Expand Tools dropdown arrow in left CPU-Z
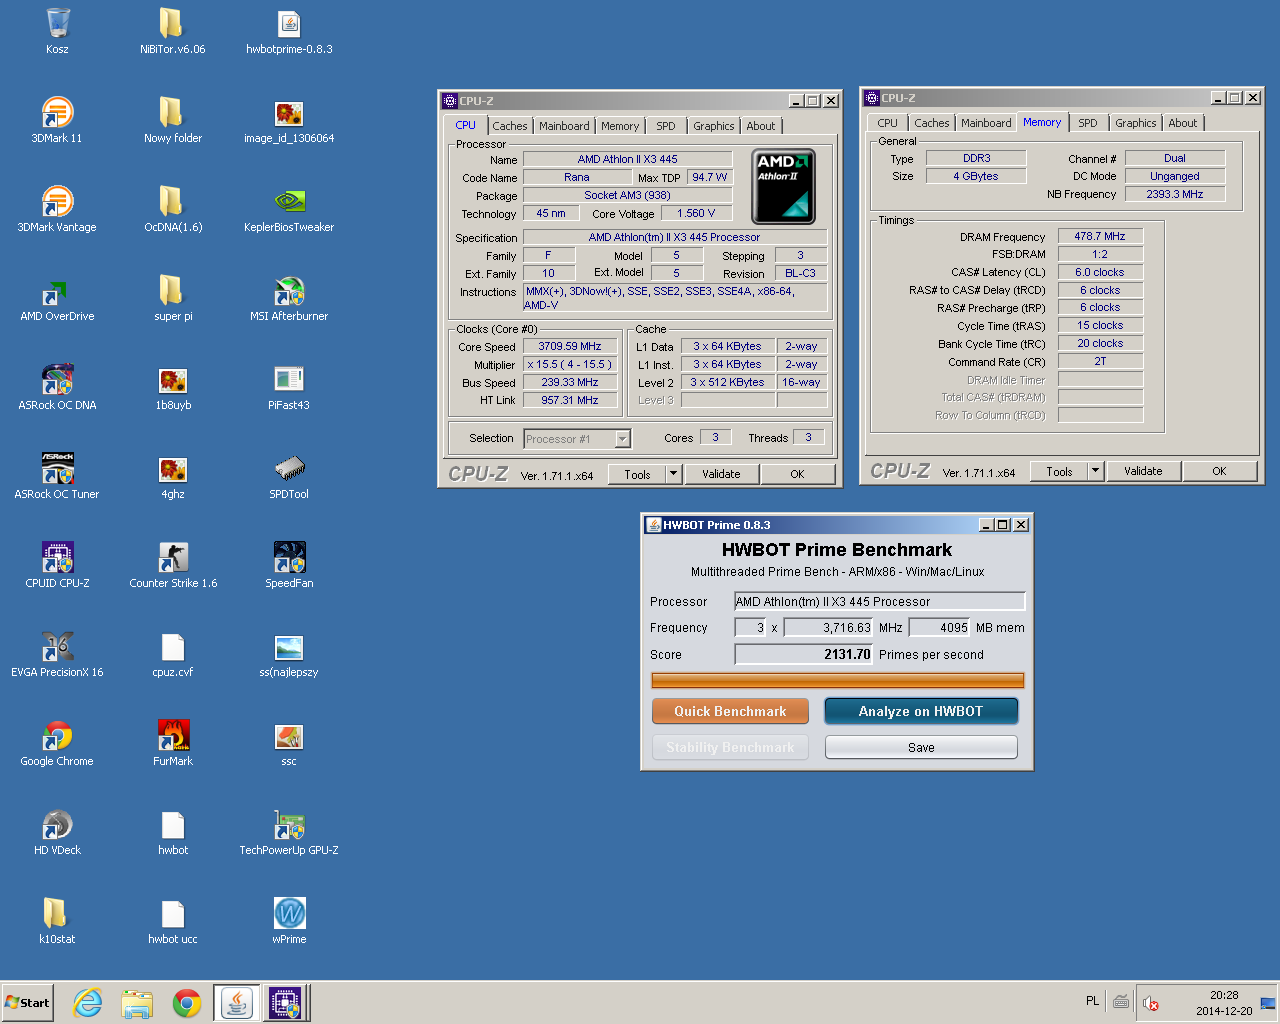The height and width of the screenshot is (1024, 1280). 673,474
